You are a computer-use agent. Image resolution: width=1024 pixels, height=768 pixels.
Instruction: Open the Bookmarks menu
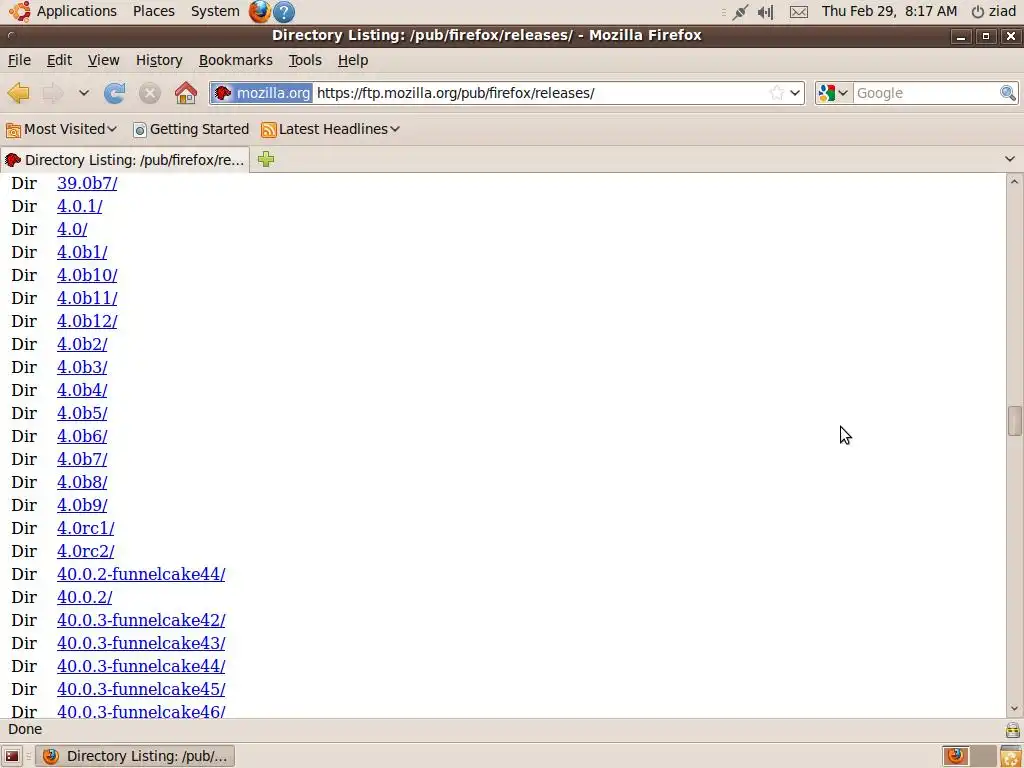(x=235, y=60)
